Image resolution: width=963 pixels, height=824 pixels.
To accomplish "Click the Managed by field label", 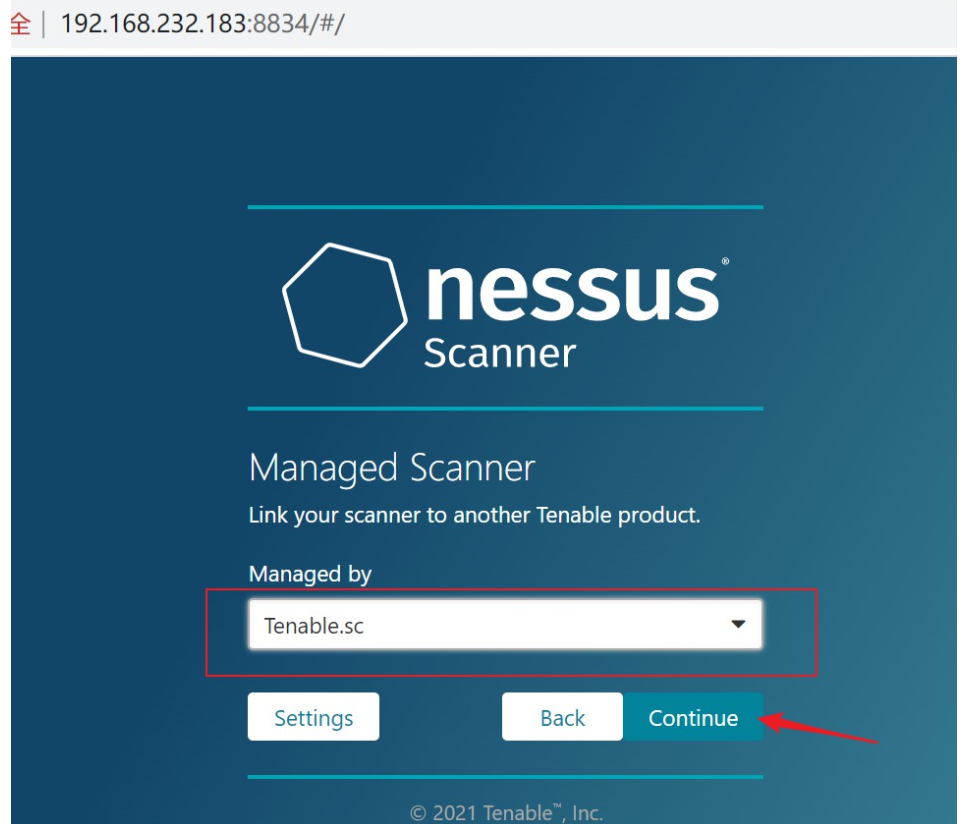I will (310, 574).
